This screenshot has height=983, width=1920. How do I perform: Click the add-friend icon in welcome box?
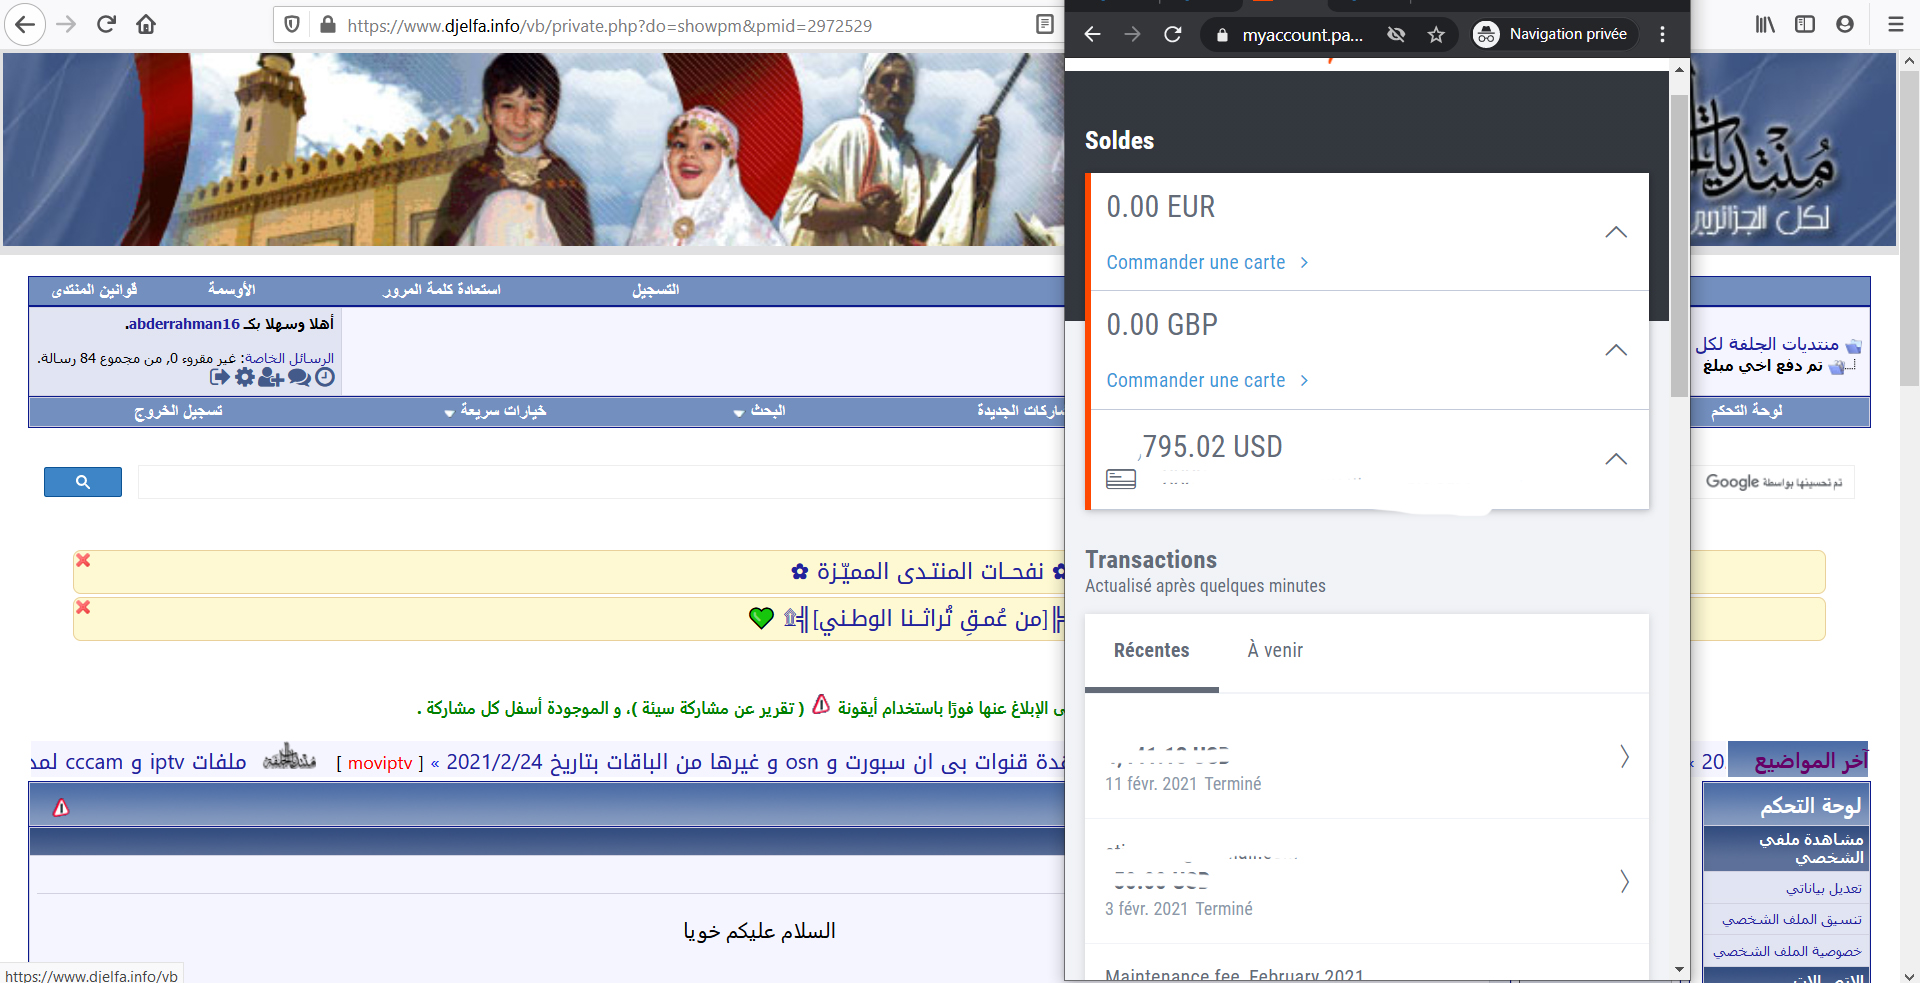point(270,377)
